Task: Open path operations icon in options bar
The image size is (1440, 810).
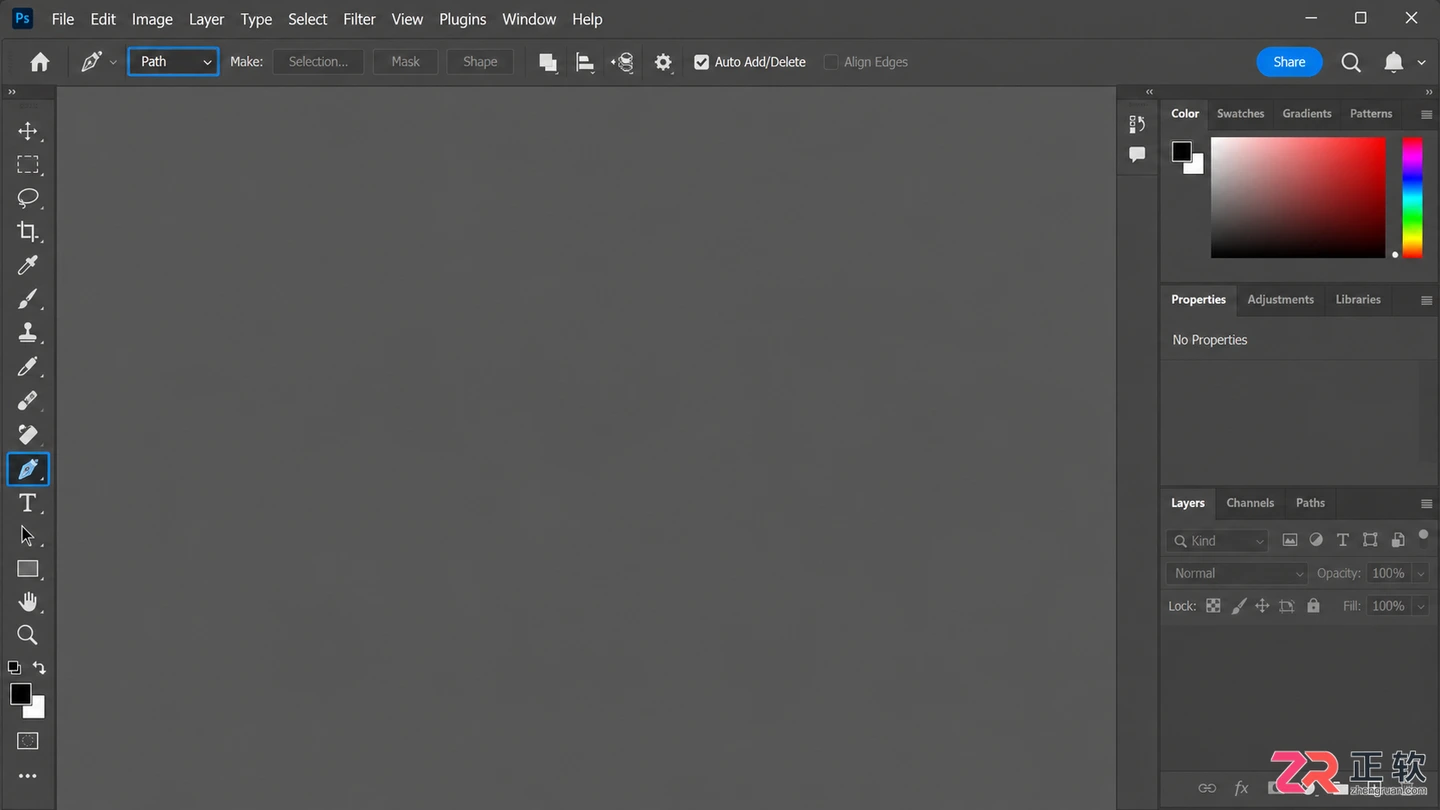Action: (x=548, y=62)
